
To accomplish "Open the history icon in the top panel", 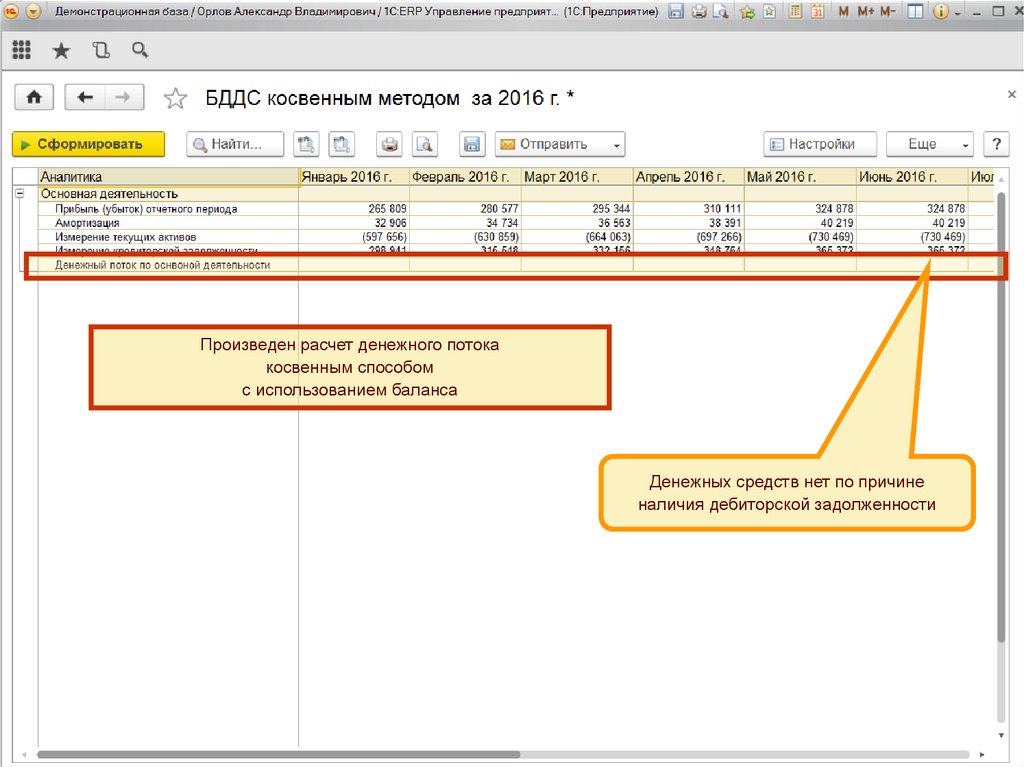I will (x=100, y=50).
